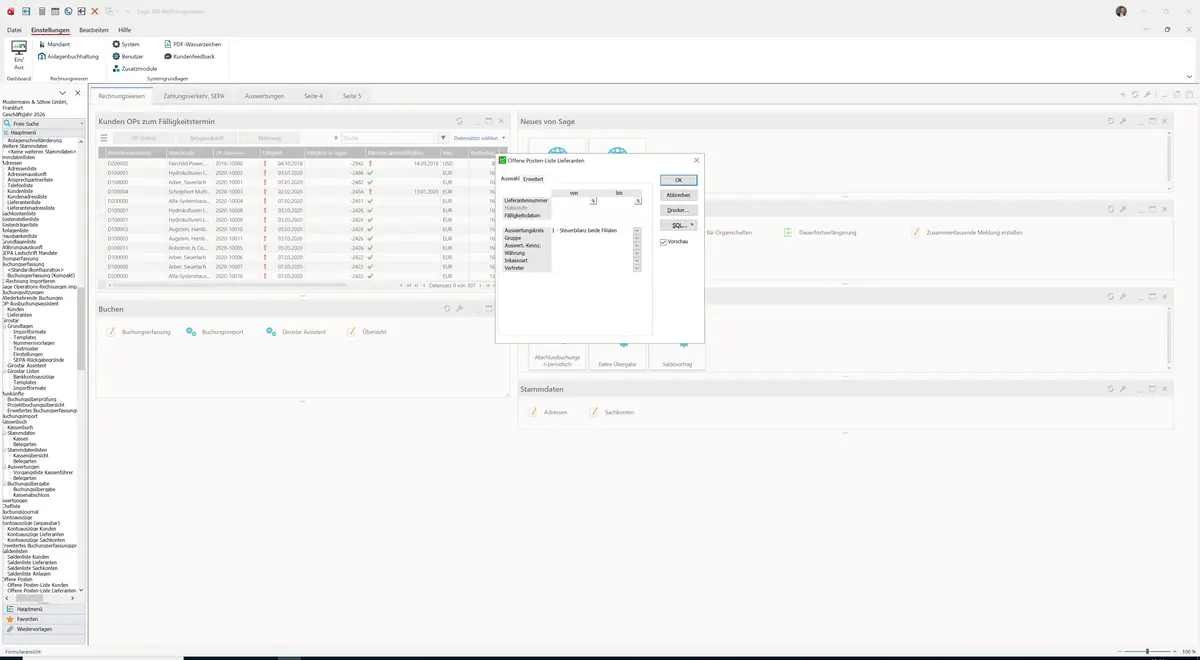1200x660 pixels.
Task: Click the Dashboard Ein/Aus monitor icon
Action: coord(19,48)
